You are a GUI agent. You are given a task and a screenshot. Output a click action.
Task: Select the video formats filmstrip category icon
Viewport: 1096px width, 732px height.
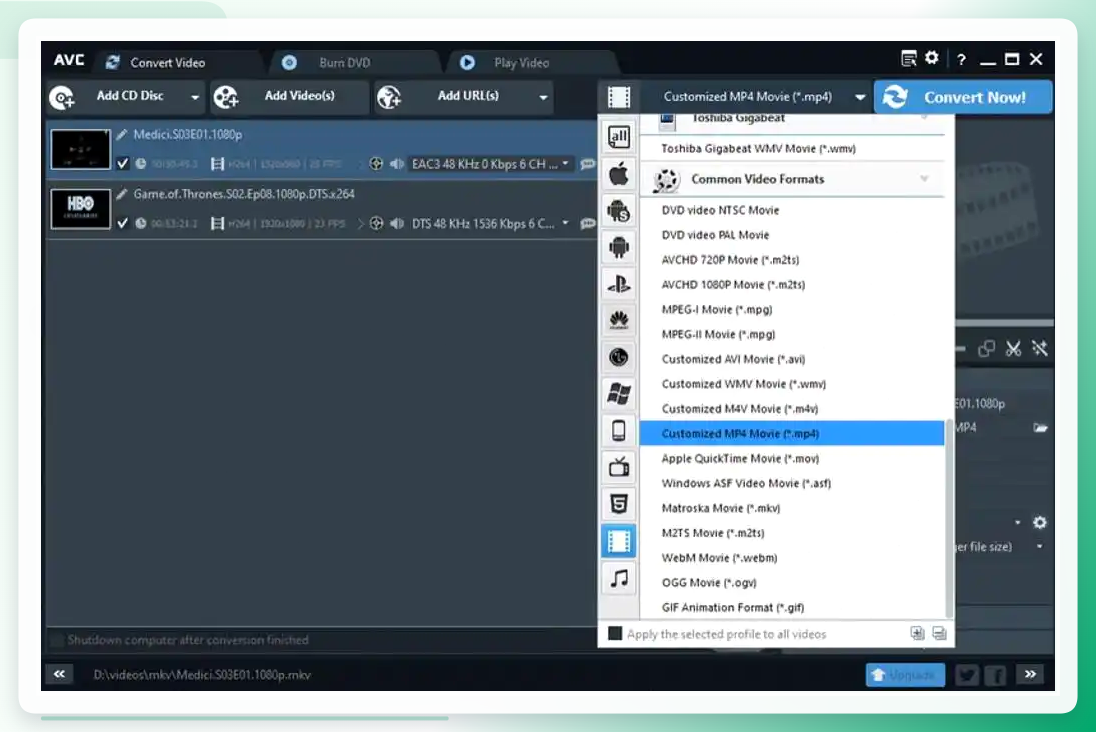coord(619,541)
